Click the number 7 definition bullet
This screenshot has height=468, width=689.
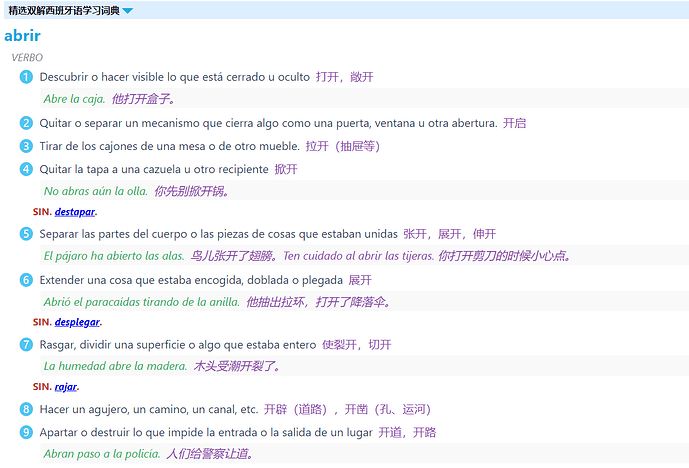[26, 344]
